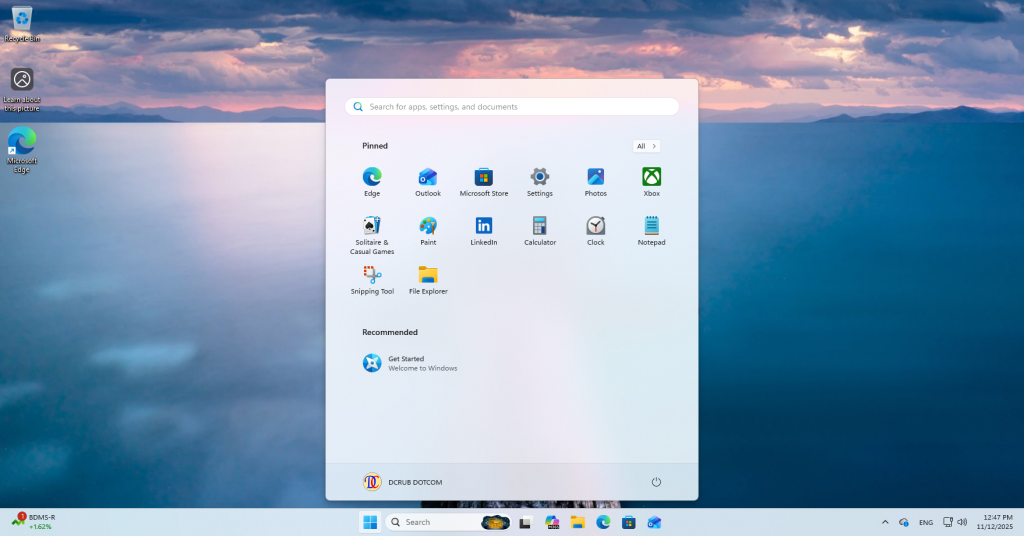The height and width of the screenshot is (536, 1024).
Task: Click the Windows Start button on the taskbar
Action: click(370, 522)
